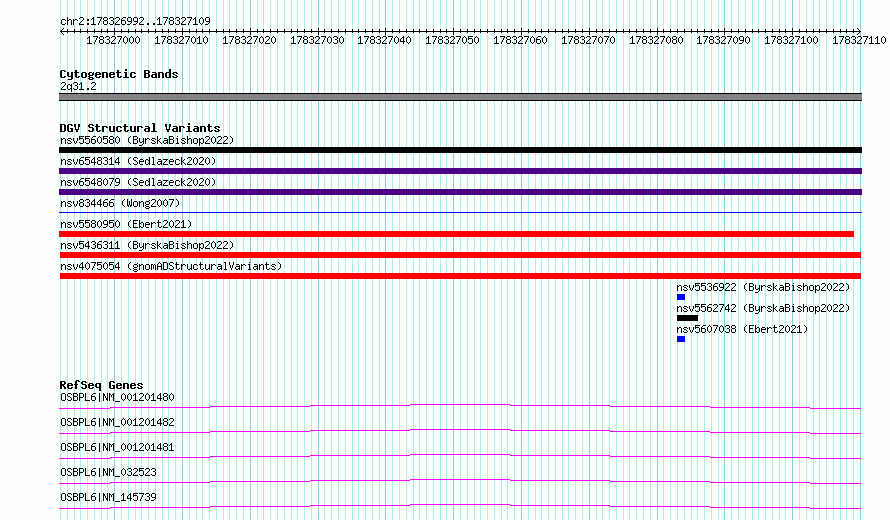
Task: Click the Cytogenetic Bands track title
Action: click(119, 74)
